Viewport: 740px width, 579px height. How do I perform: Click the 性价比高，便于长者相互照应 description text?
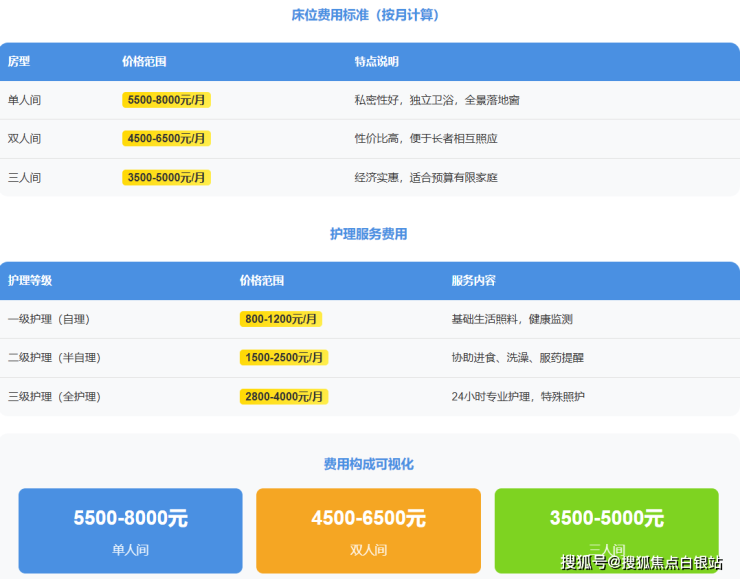click(x=425, y=139)
